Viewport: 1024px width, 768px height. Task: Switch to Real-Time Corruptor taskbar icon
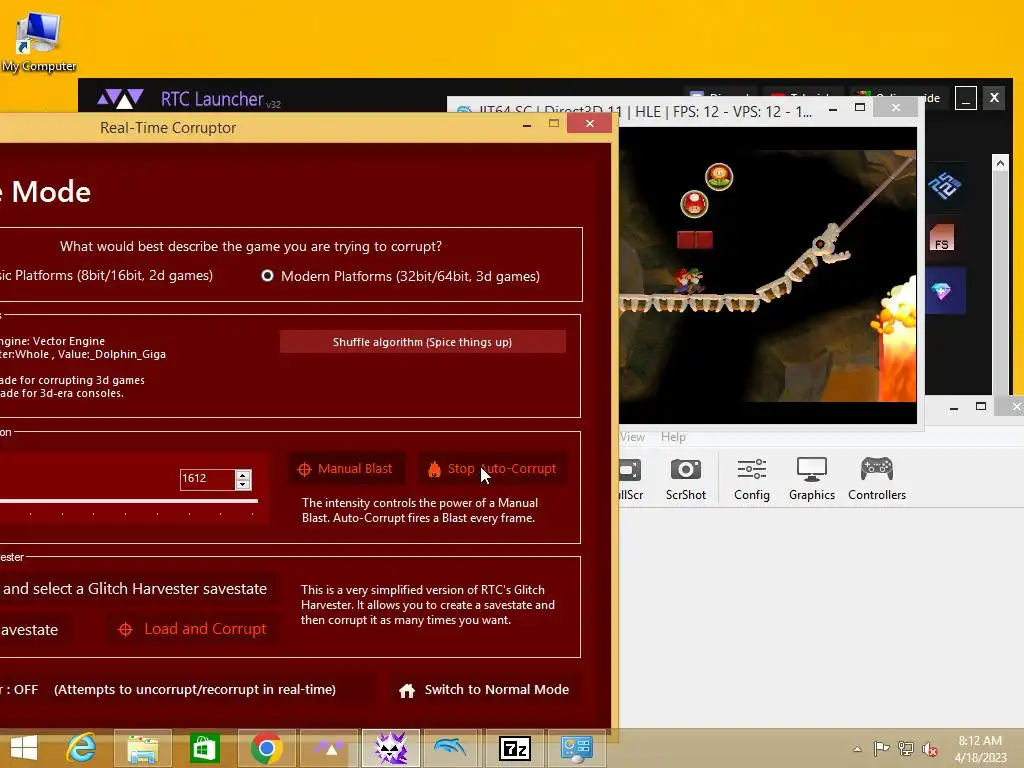[391, 748]
